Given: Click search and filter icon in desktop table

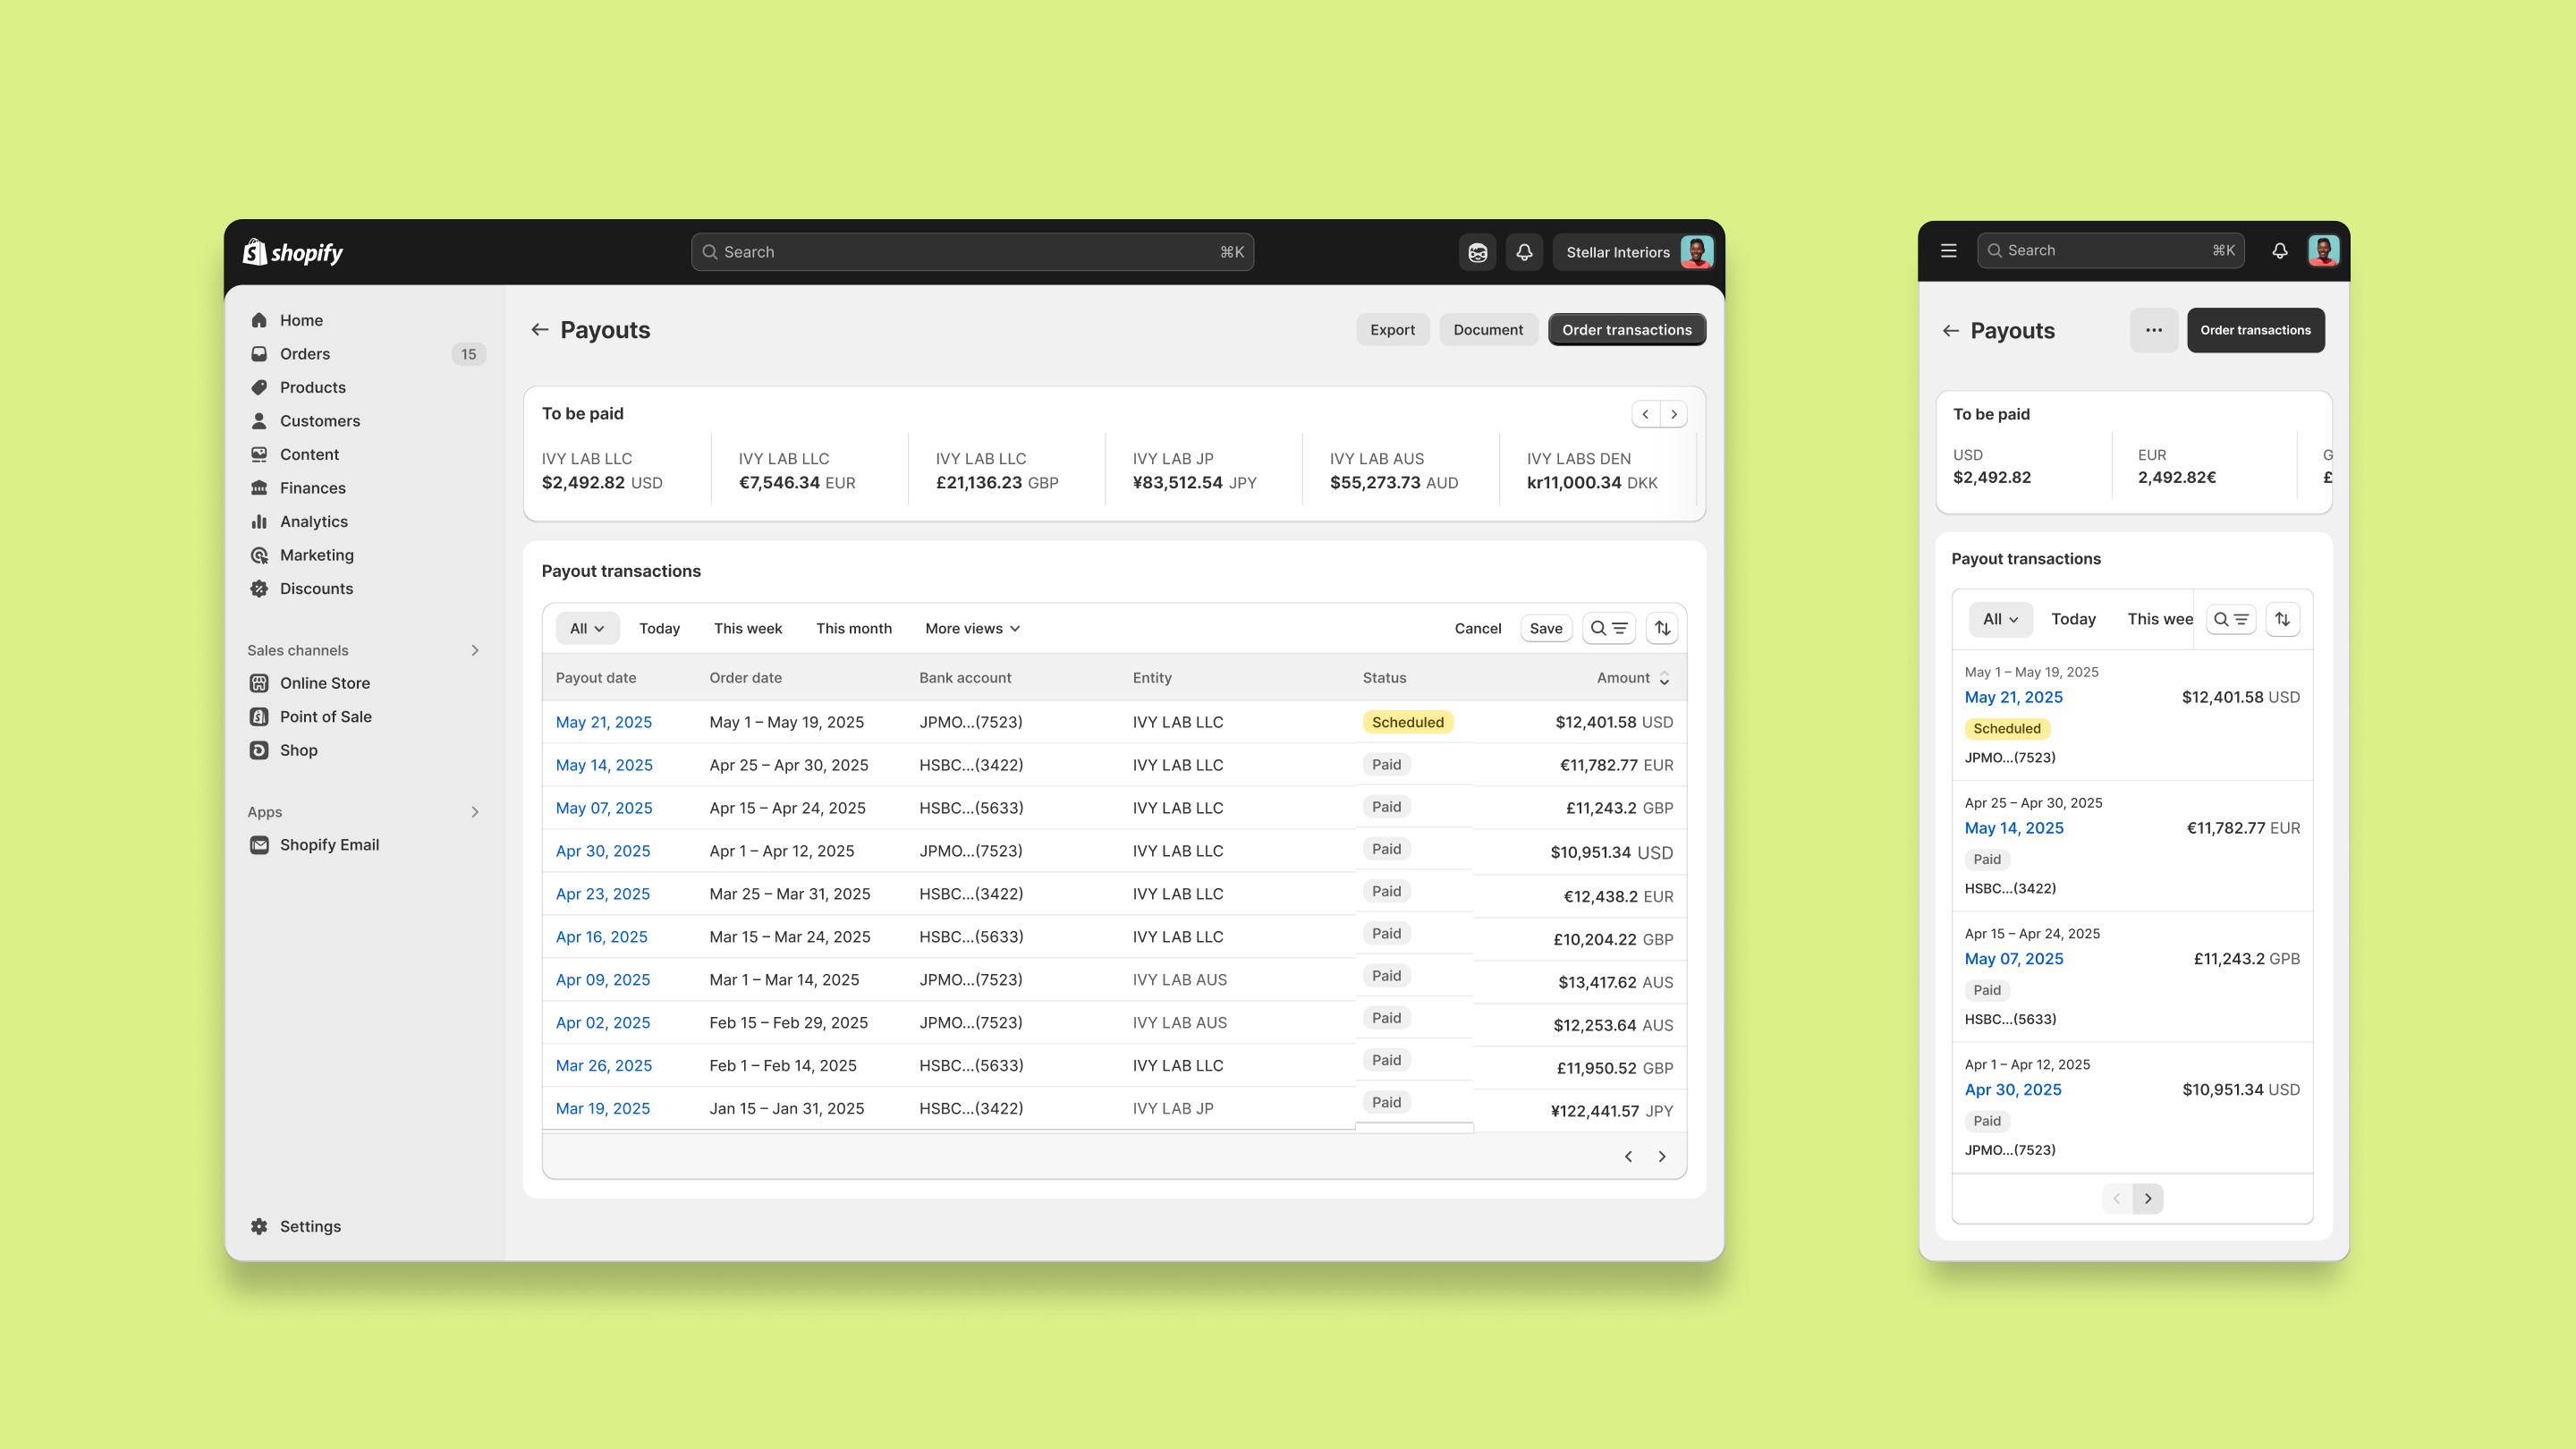Looking at the screenshot, I should (1608, 628).
